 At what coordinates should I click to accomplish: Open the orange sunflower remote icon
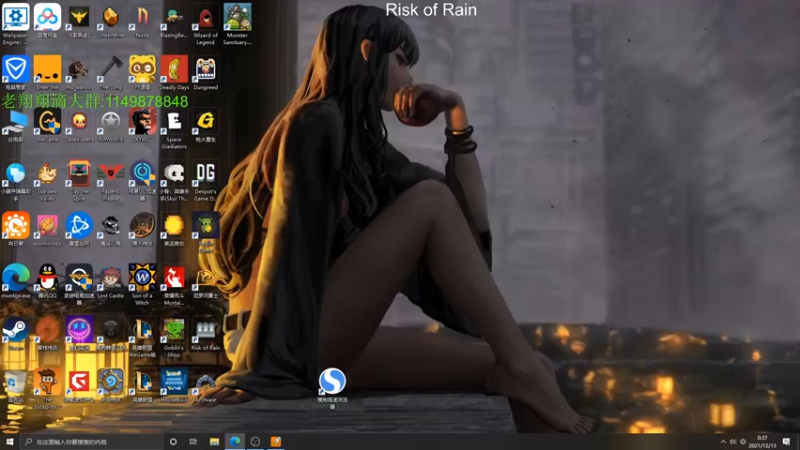point(15,230)
